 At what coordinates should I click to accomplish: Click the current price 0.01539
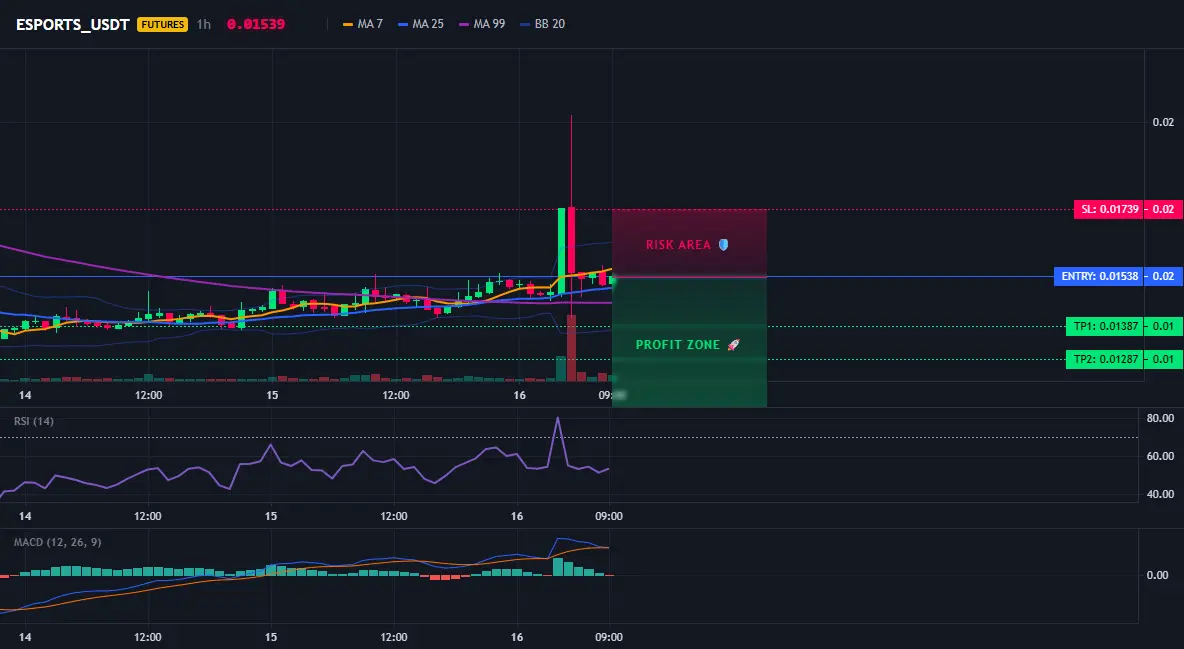pyautogui.click(x=256, y=24)
